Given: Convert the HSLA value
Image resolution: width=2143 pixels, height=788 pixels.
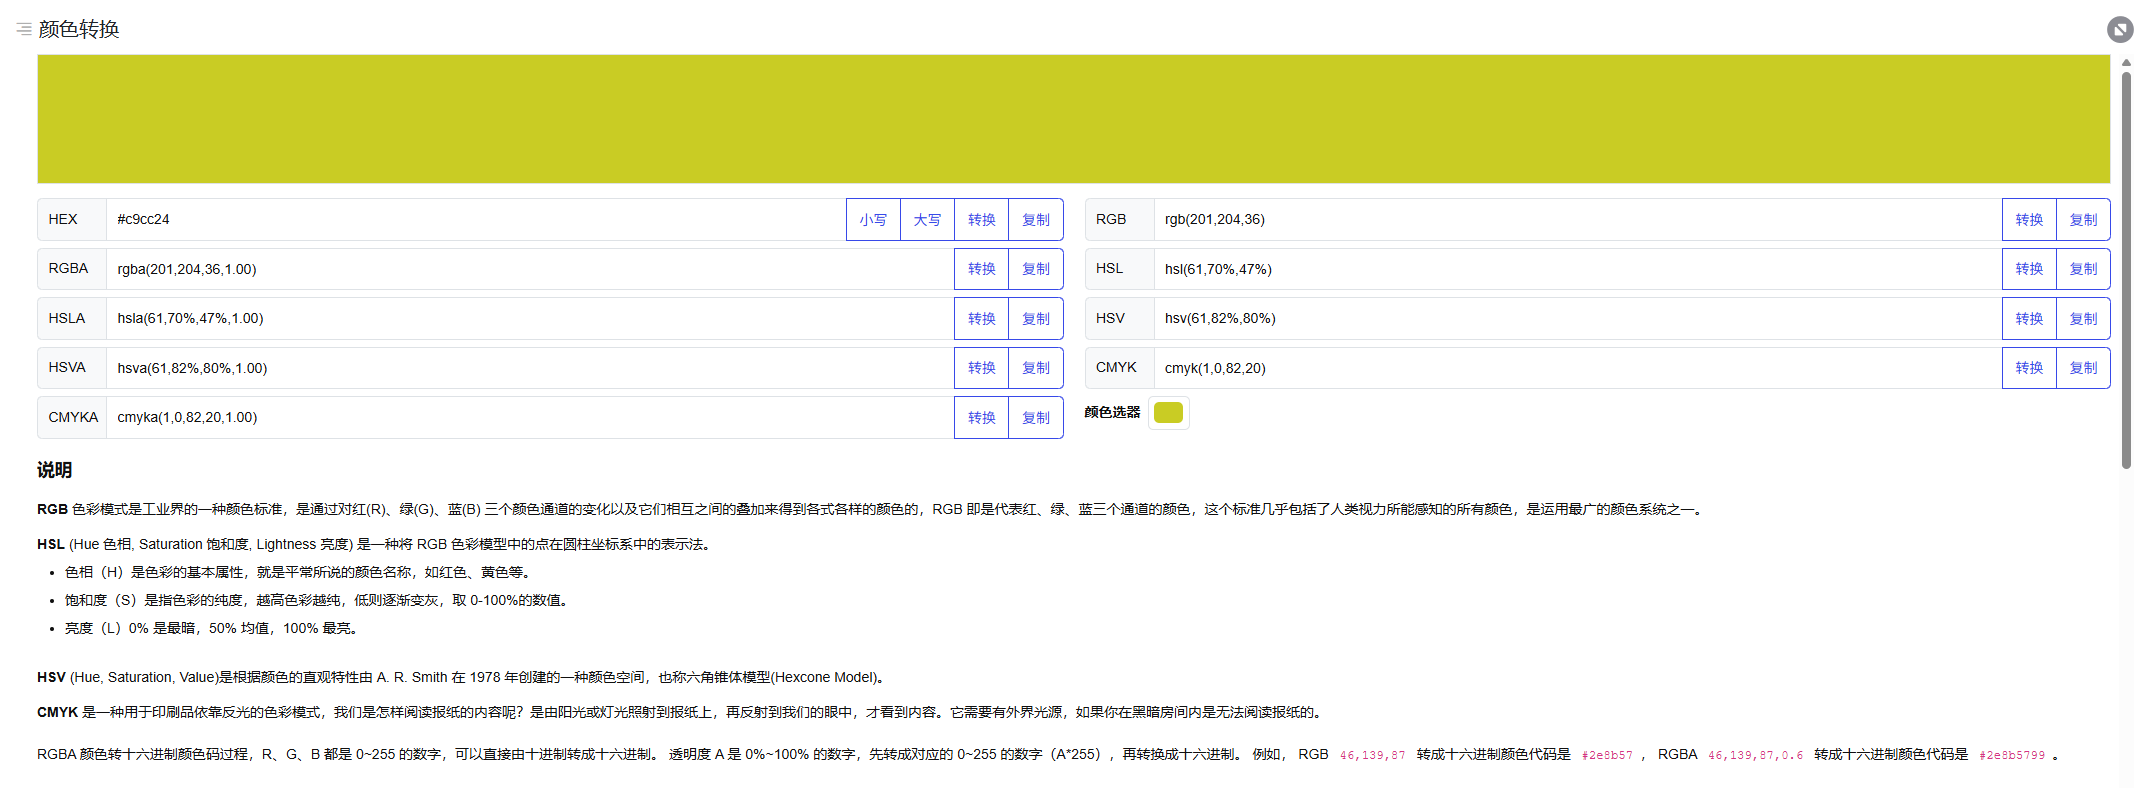Looking at the screenshot, I should [981, 319].
